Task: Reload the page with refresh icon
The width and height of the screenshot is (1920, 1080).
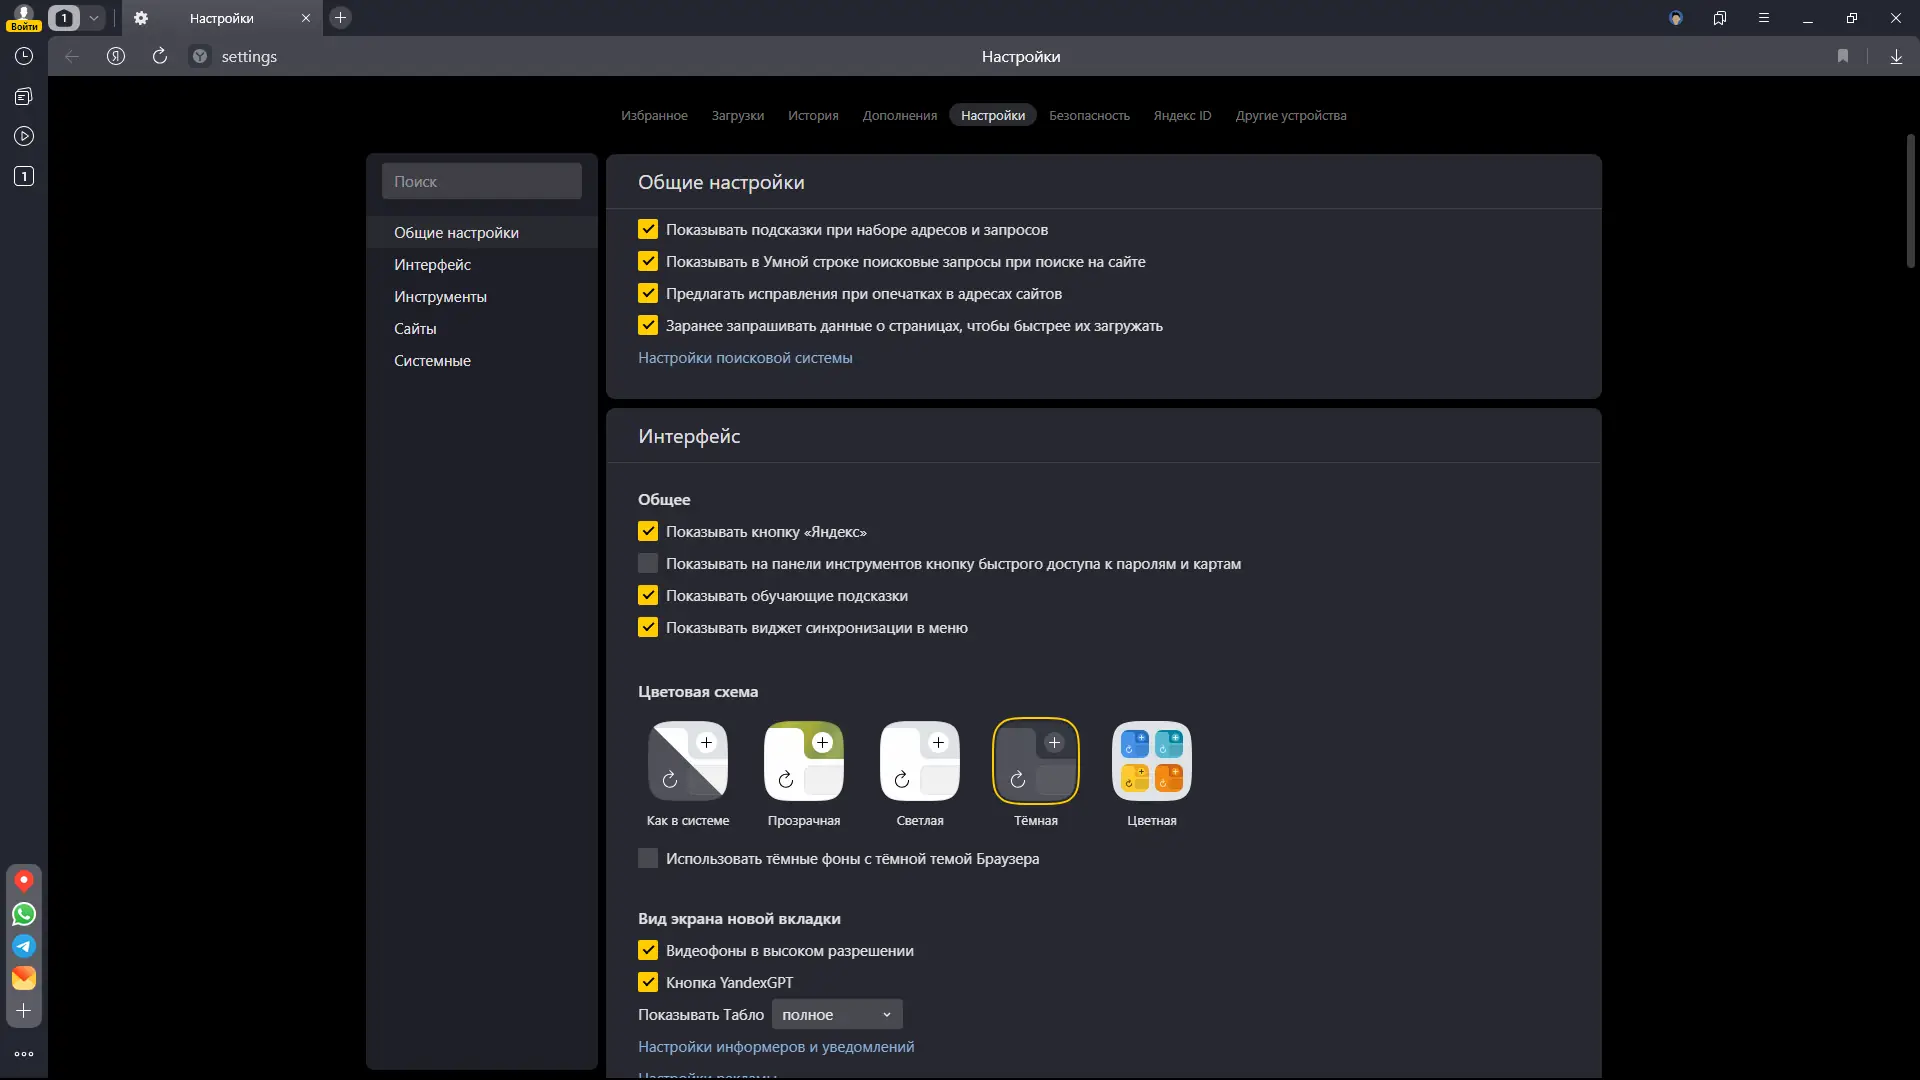Action: point(160,57)
